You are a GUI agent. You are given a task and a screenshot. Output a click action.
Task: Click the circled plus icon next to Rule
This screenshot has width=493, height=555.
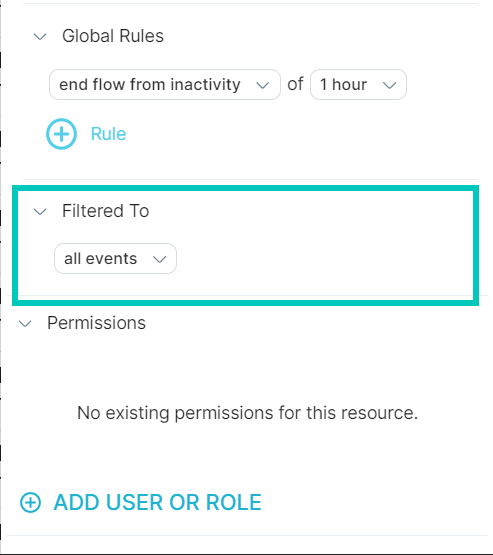(x=62, y=134)
